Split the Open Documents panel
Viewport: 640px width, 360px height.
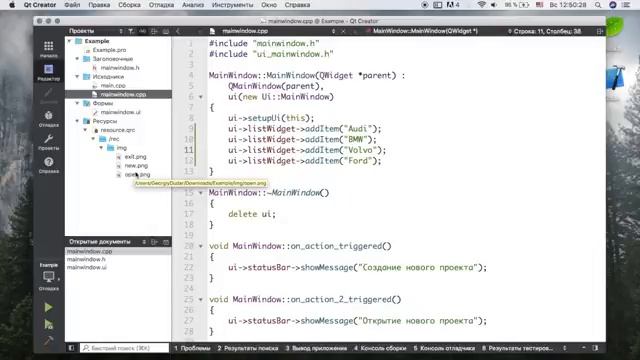154,242
